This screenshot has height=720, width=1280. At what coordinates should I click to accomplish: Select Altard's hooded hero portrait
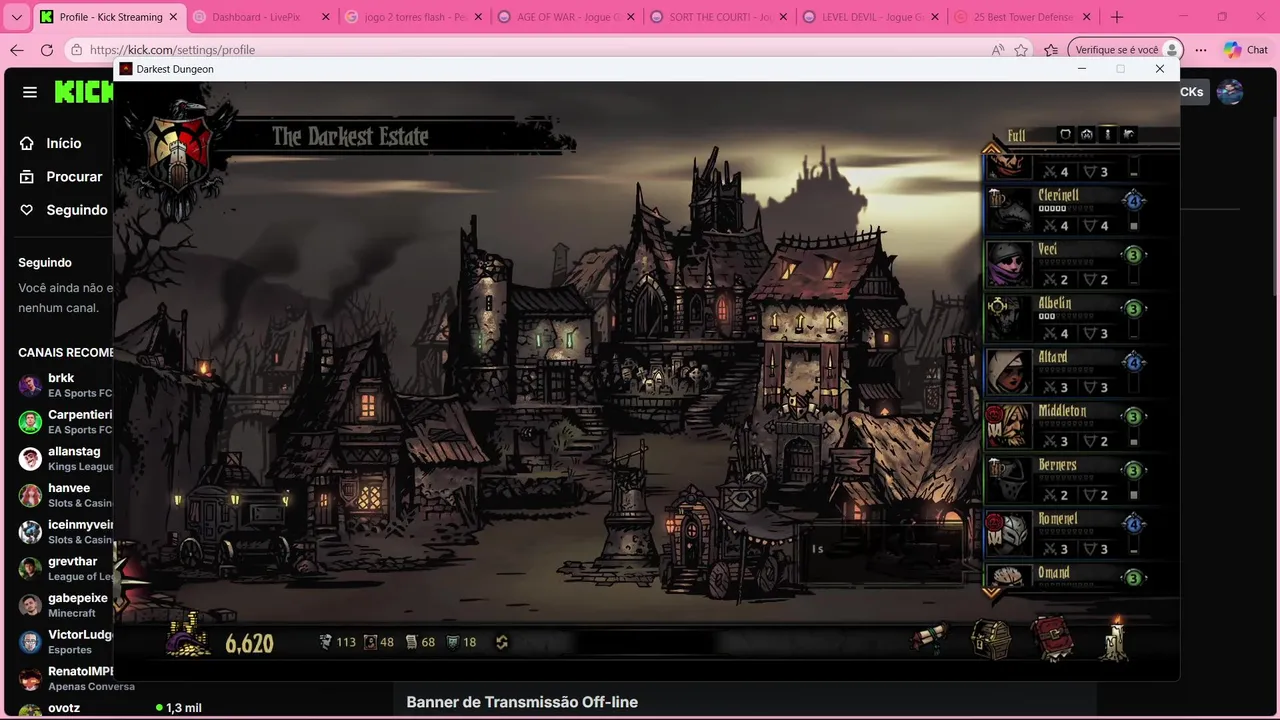click(x=1009, y=372)
